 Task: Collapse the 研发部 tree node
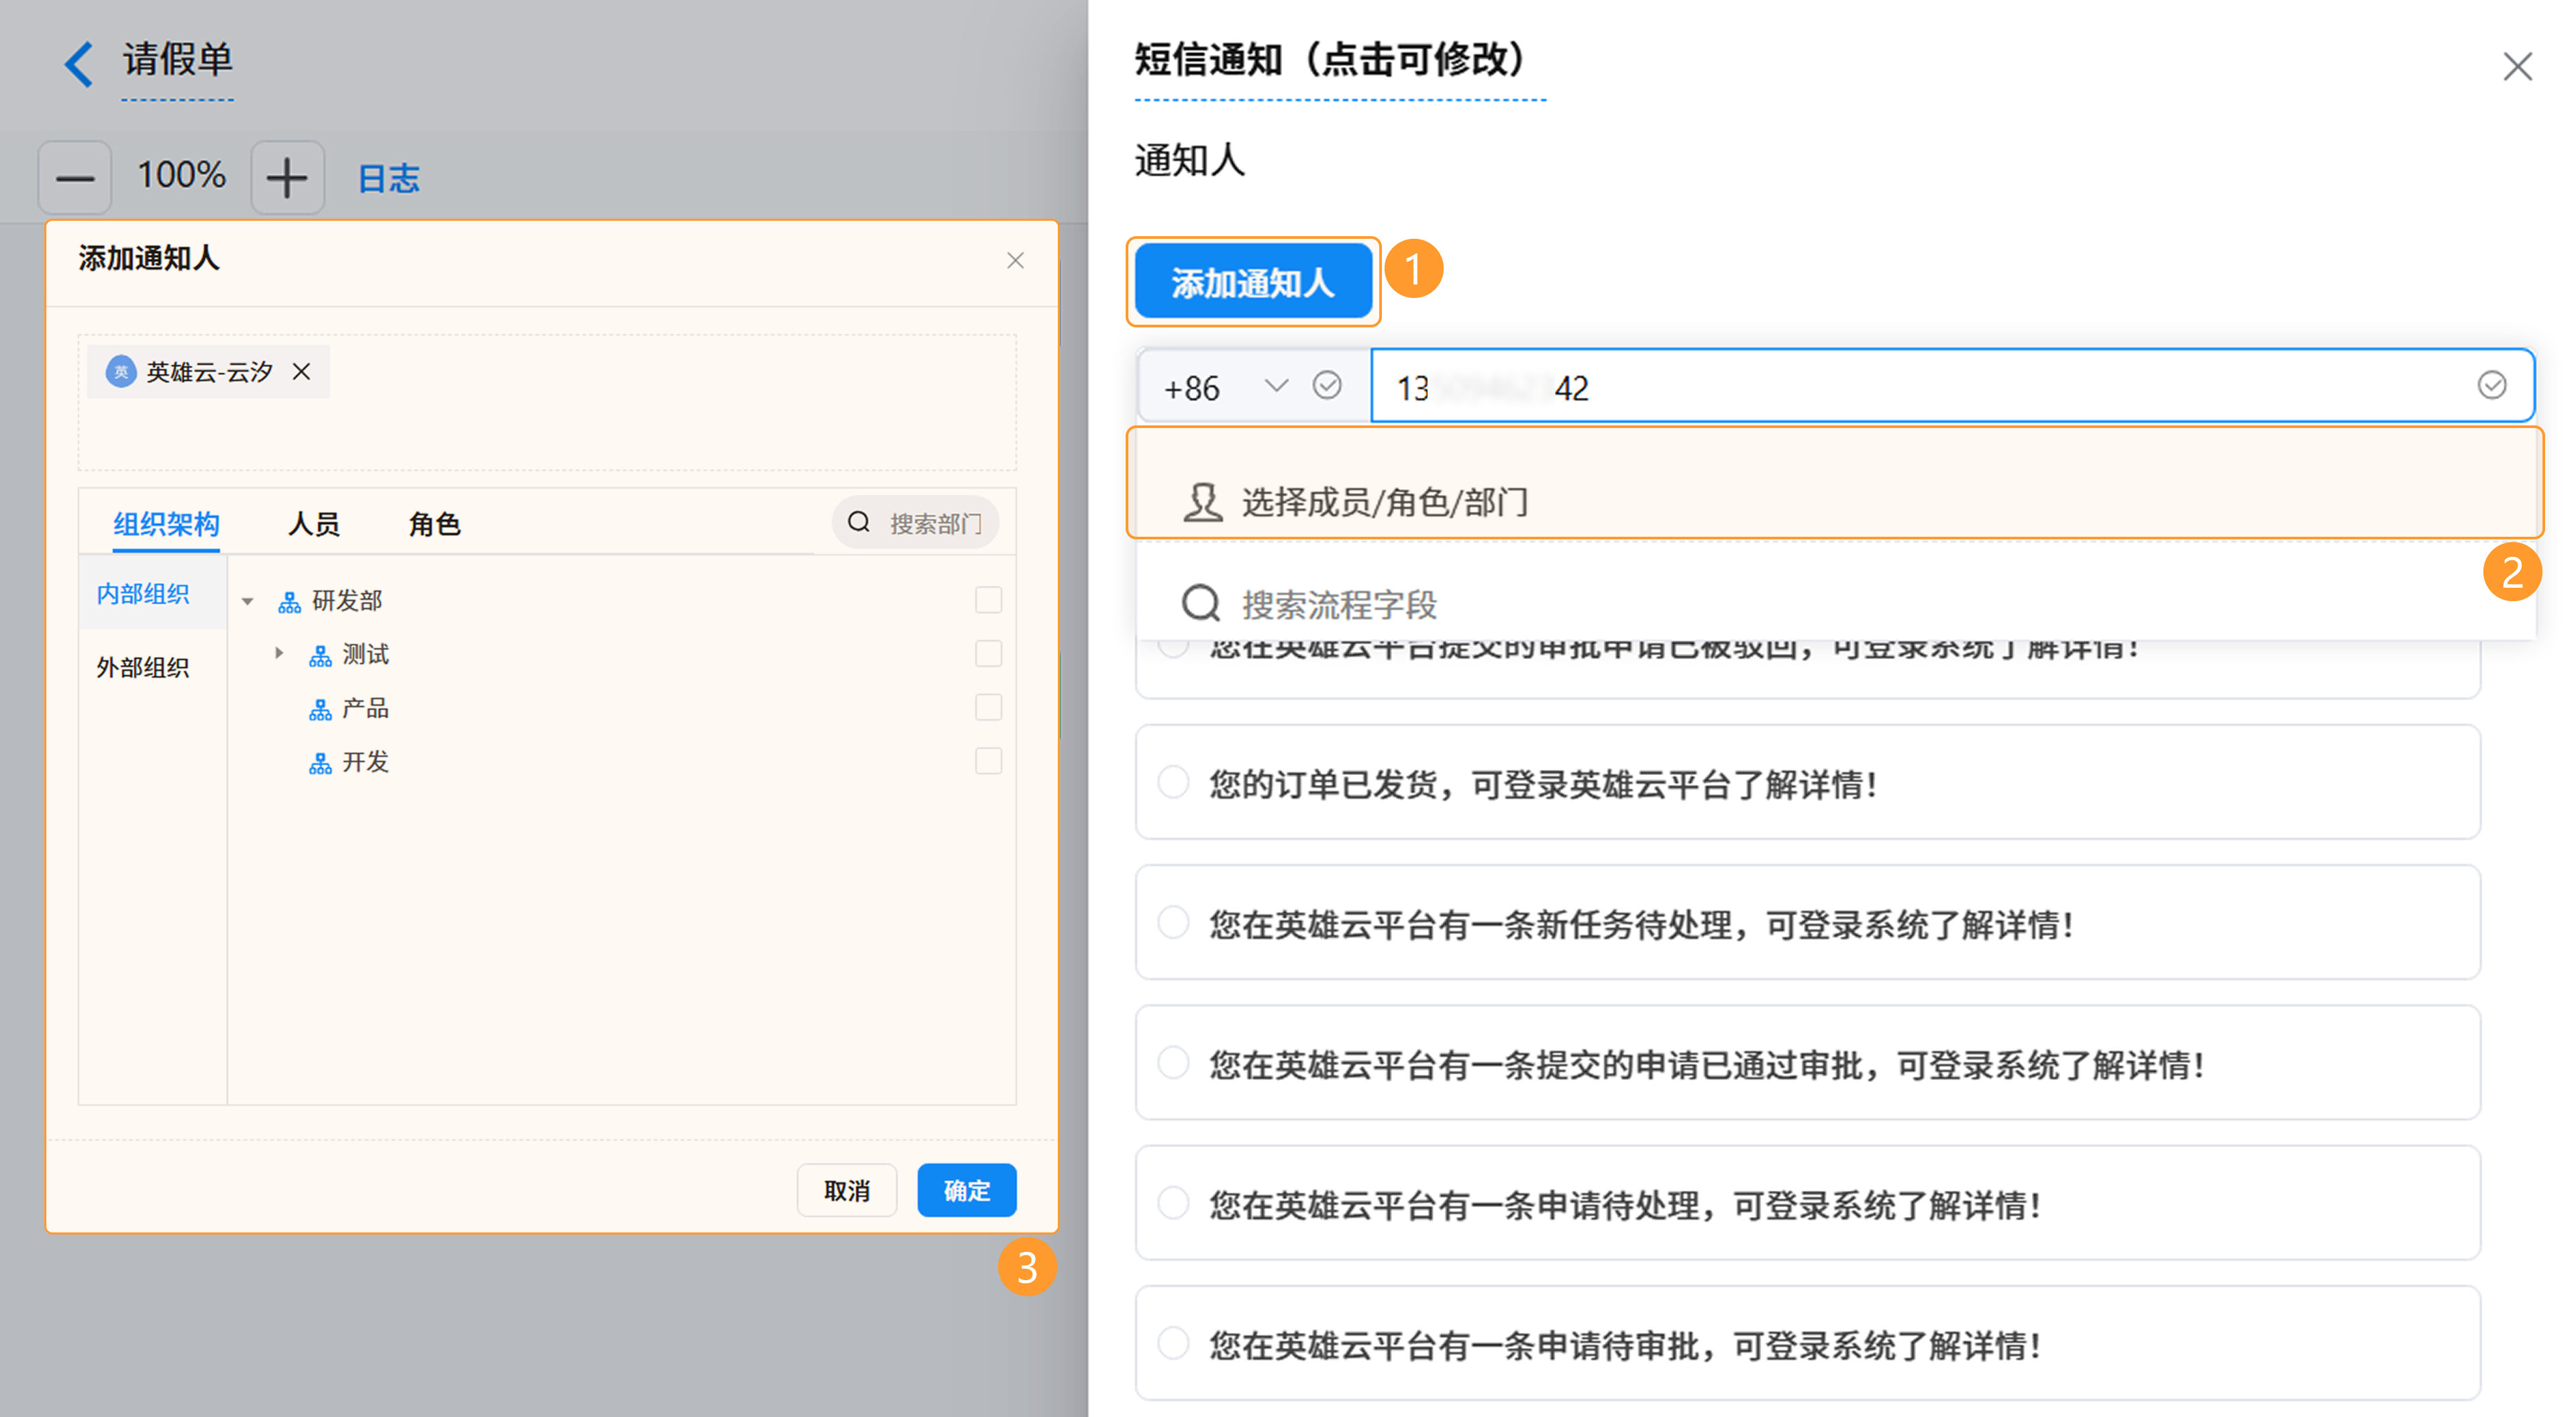[247, 602]
